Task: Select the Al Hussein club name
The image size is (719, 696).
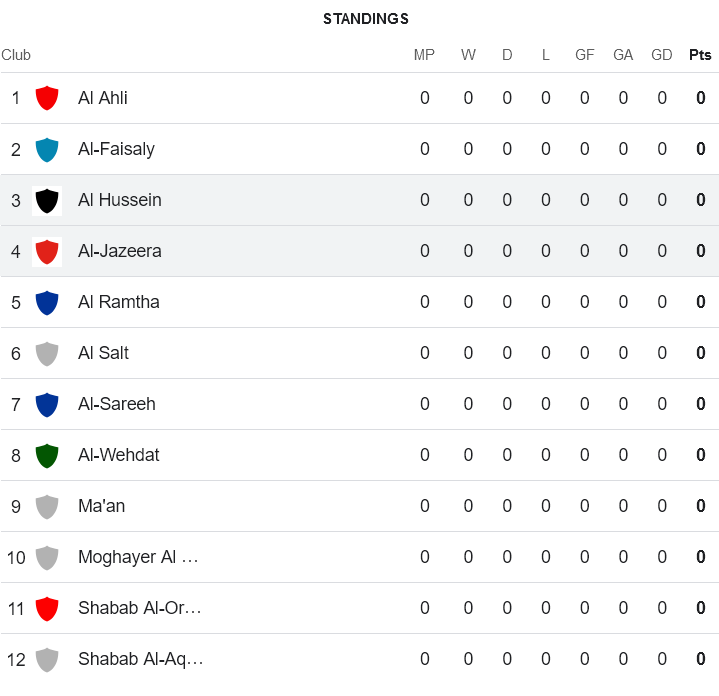Action: click(x=119, y=200)
